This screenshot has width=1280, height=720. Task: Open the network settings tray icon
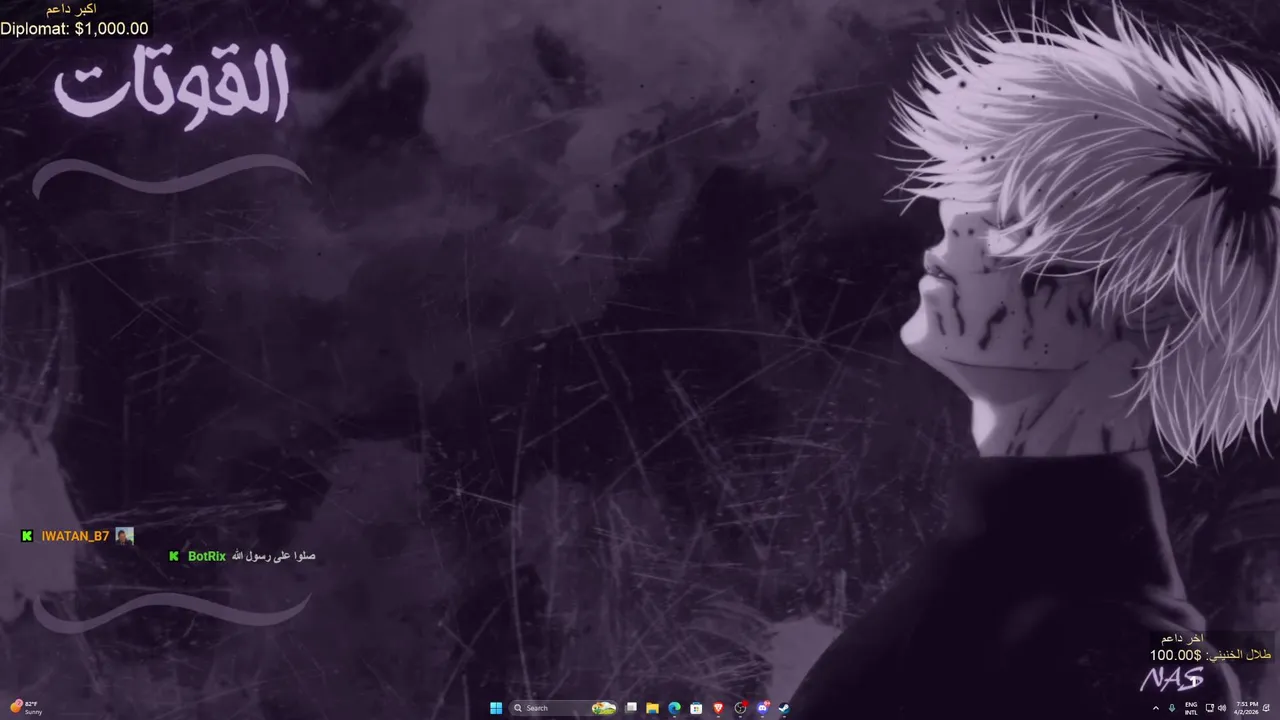(1210, 708)
